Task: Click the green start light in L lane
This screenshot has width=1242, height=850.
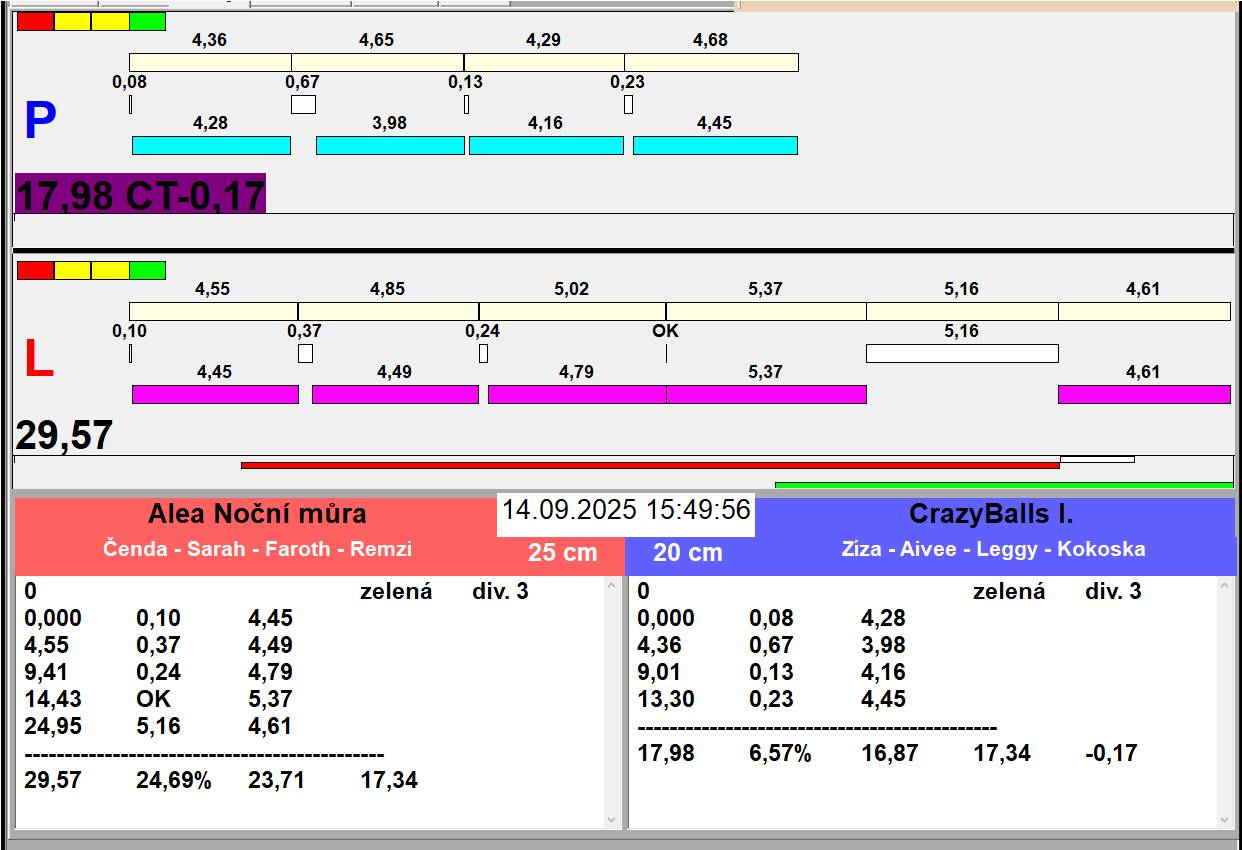Action: [x=147, y=270]
